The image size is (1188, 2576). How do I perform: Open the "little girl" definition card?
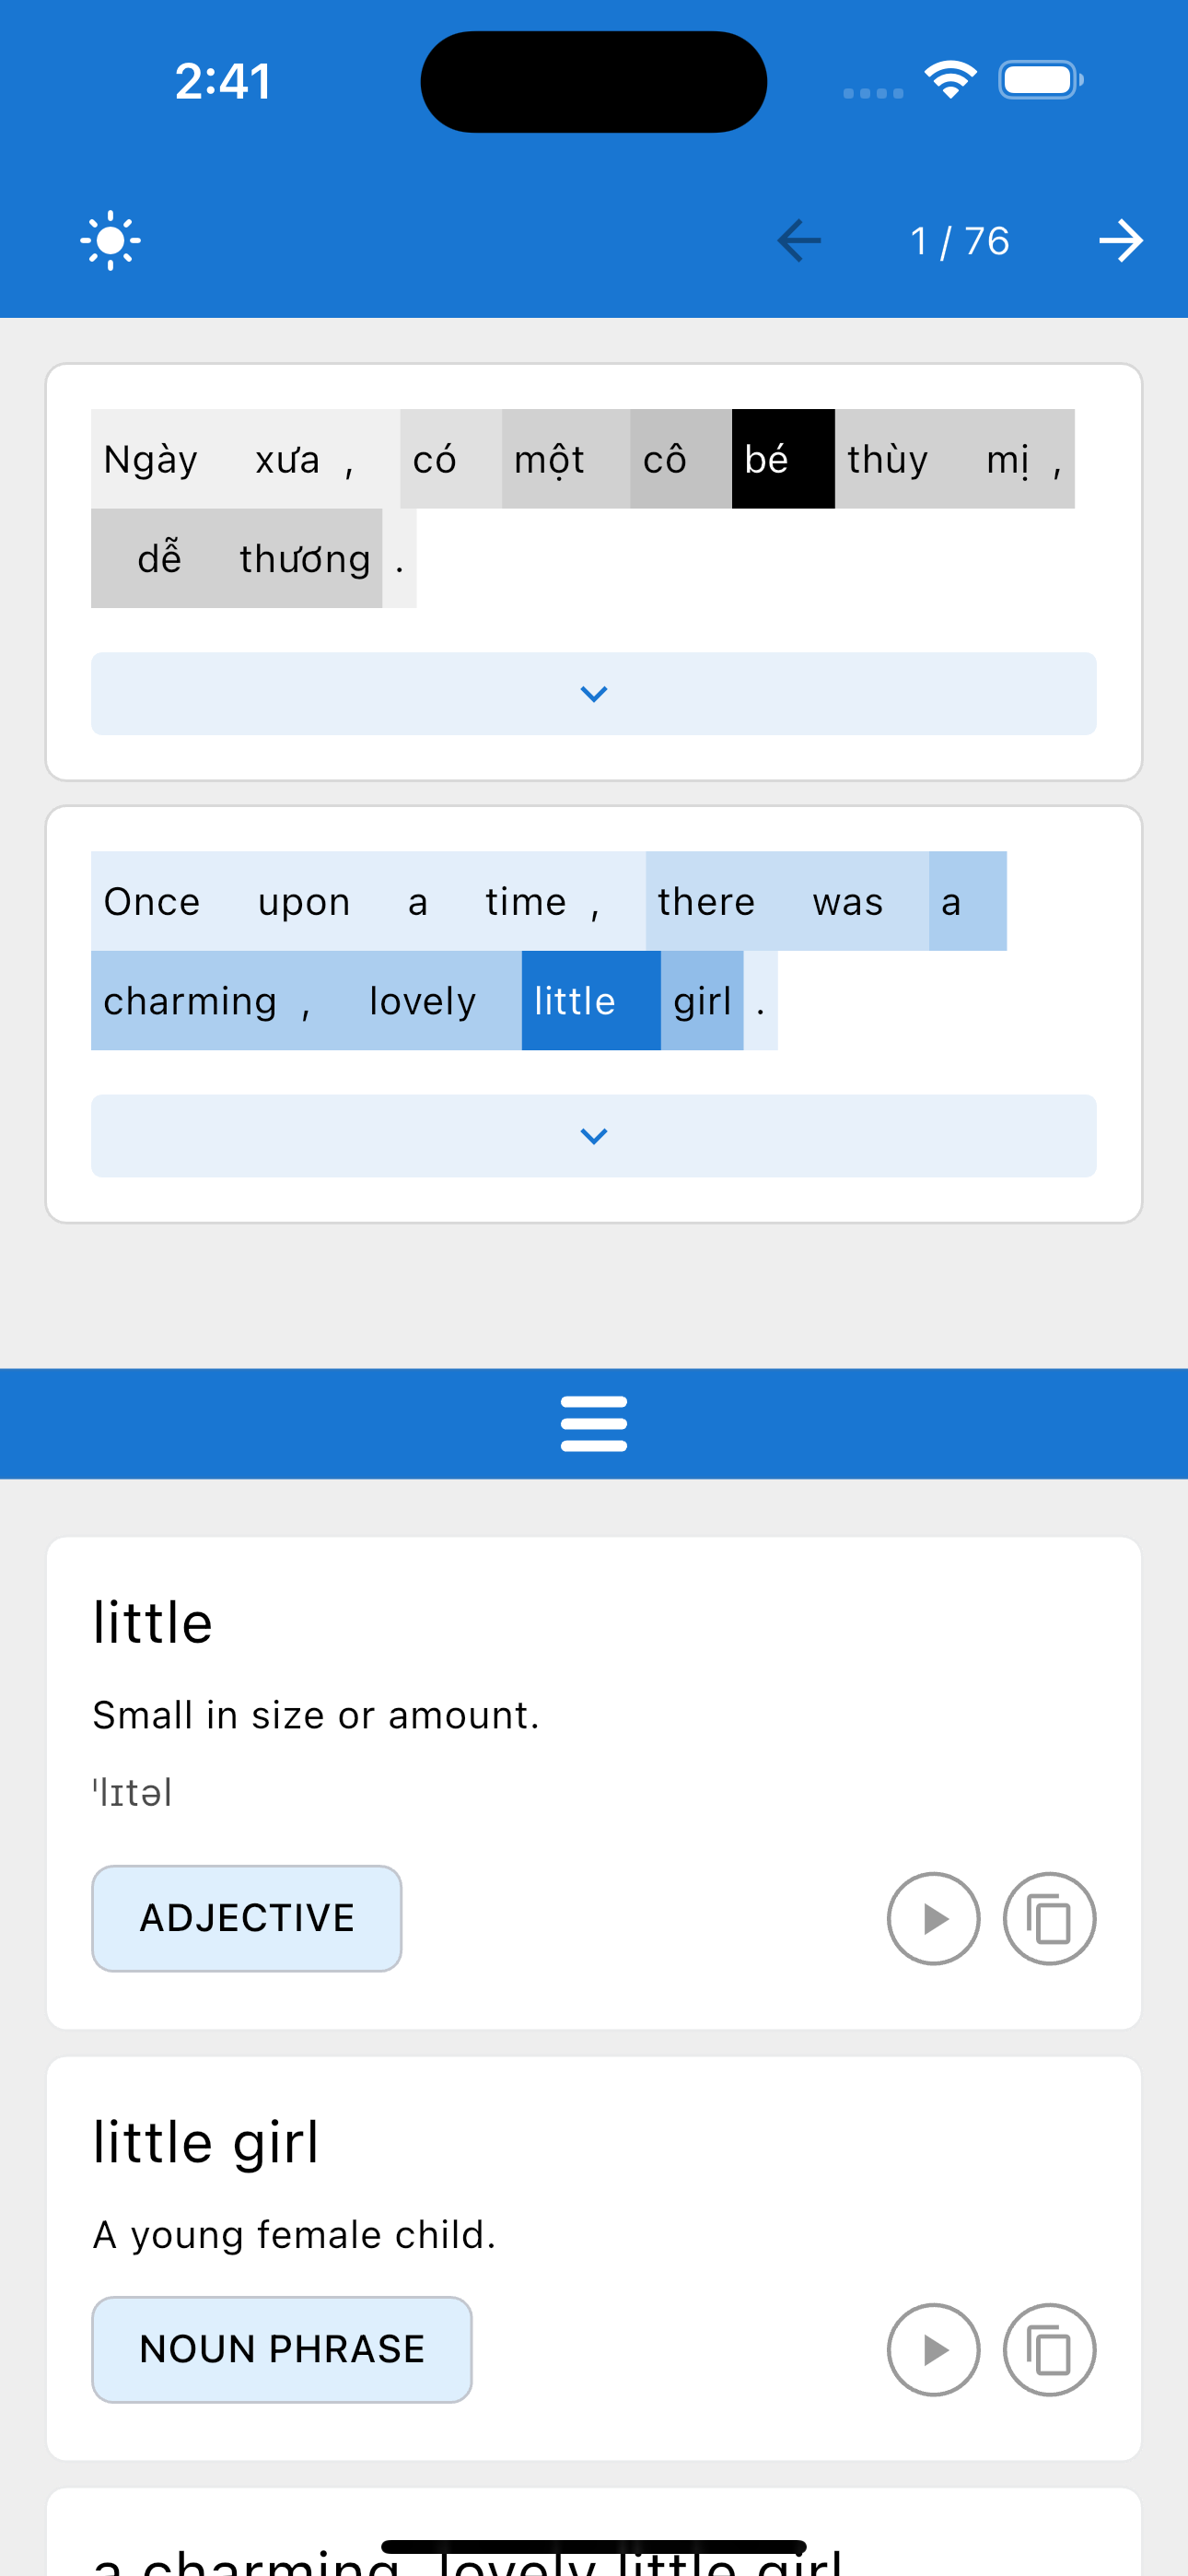[594, 2258]
